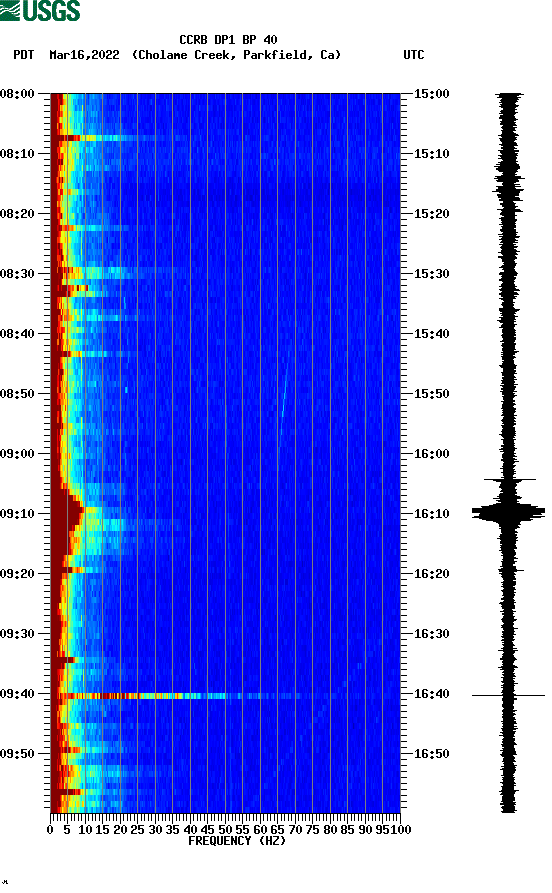
Task: Click the 08:00 PDT time label
Action: coord(17,93)
